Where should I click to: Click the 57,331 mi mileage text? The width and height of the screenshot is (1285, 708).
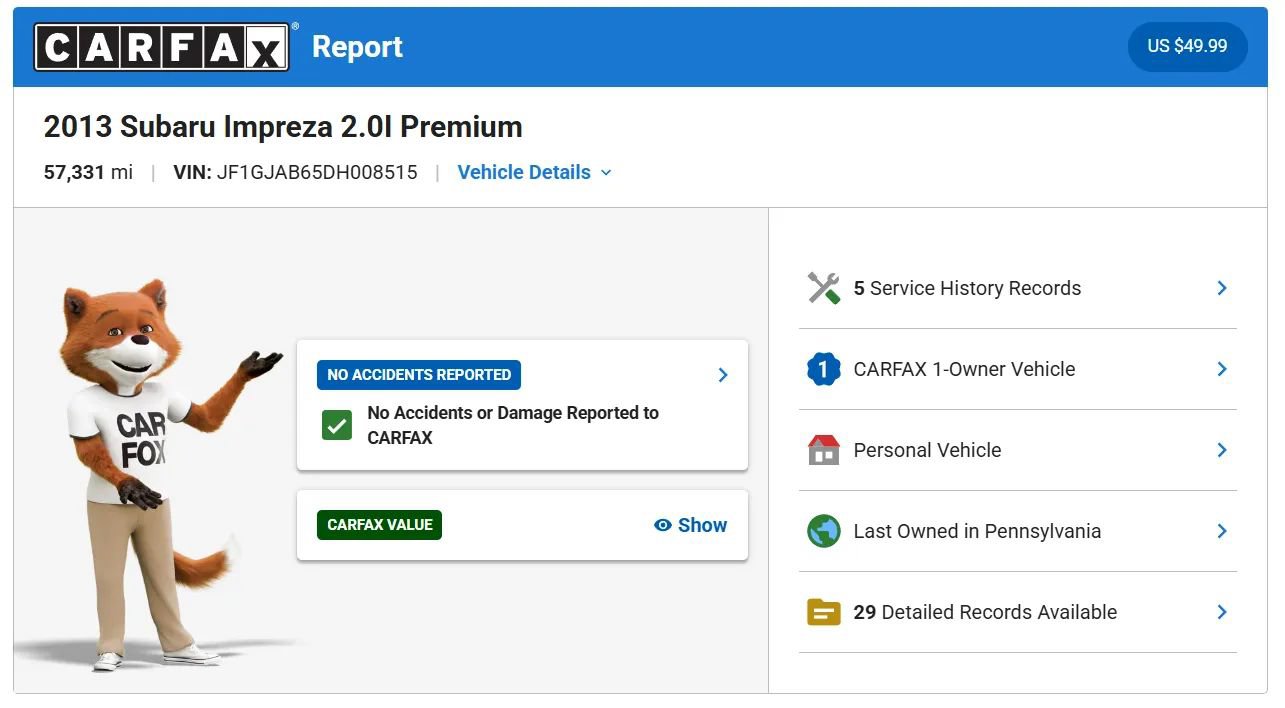click(x=88, y=172)
